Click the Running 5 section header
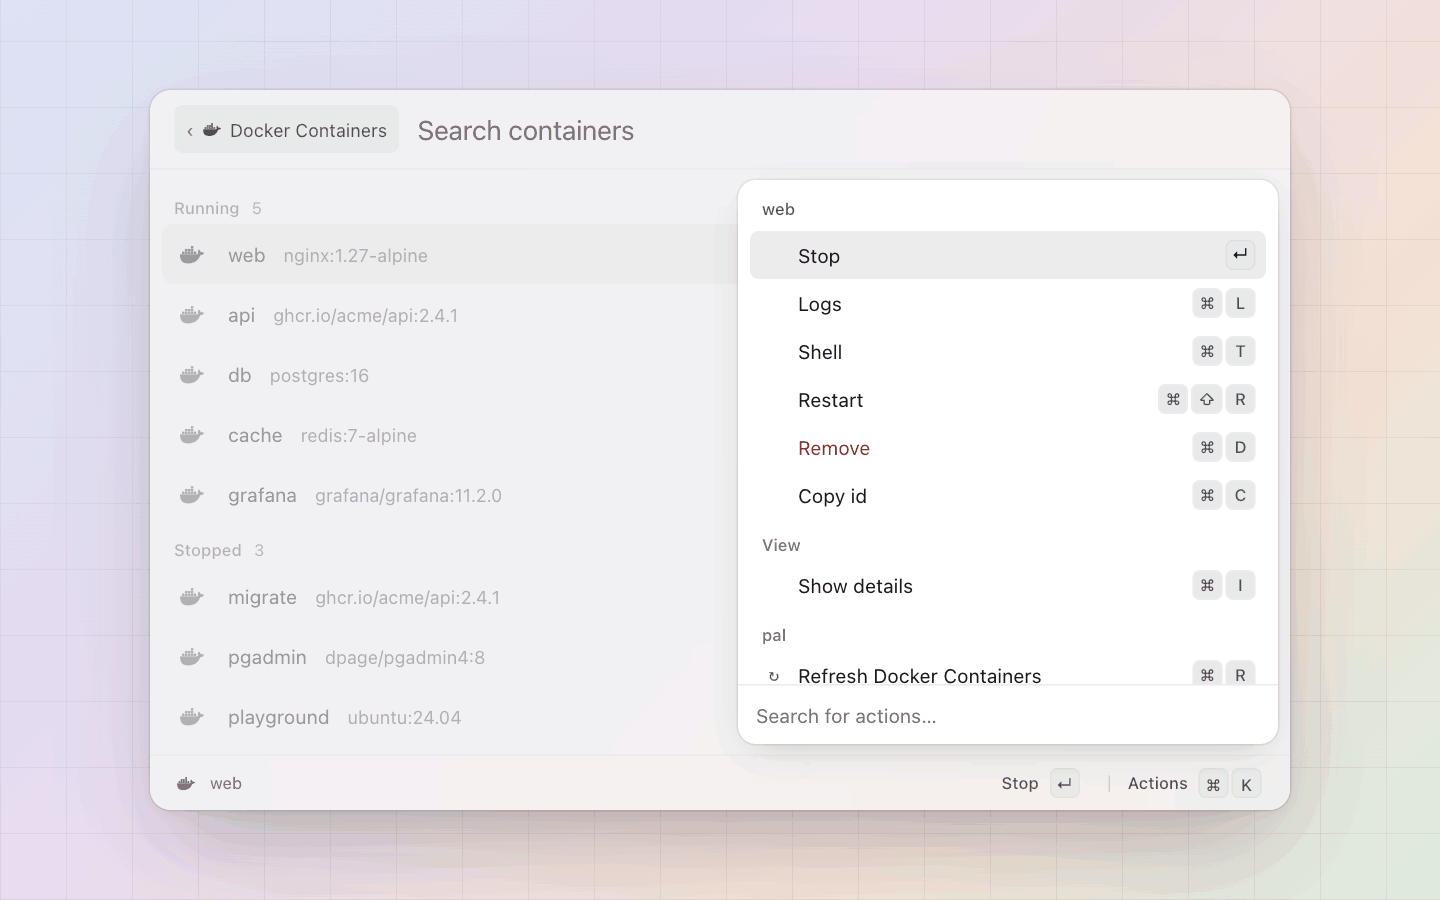This screenshot has width=1440, height=900. 218,209
